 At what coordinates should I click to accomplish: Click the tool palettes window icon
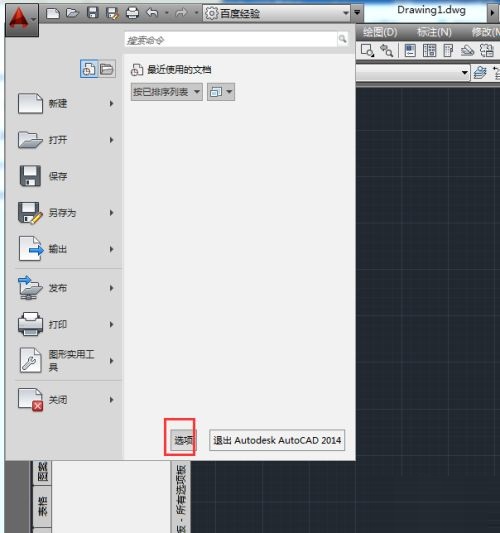(x=448, y=51)
